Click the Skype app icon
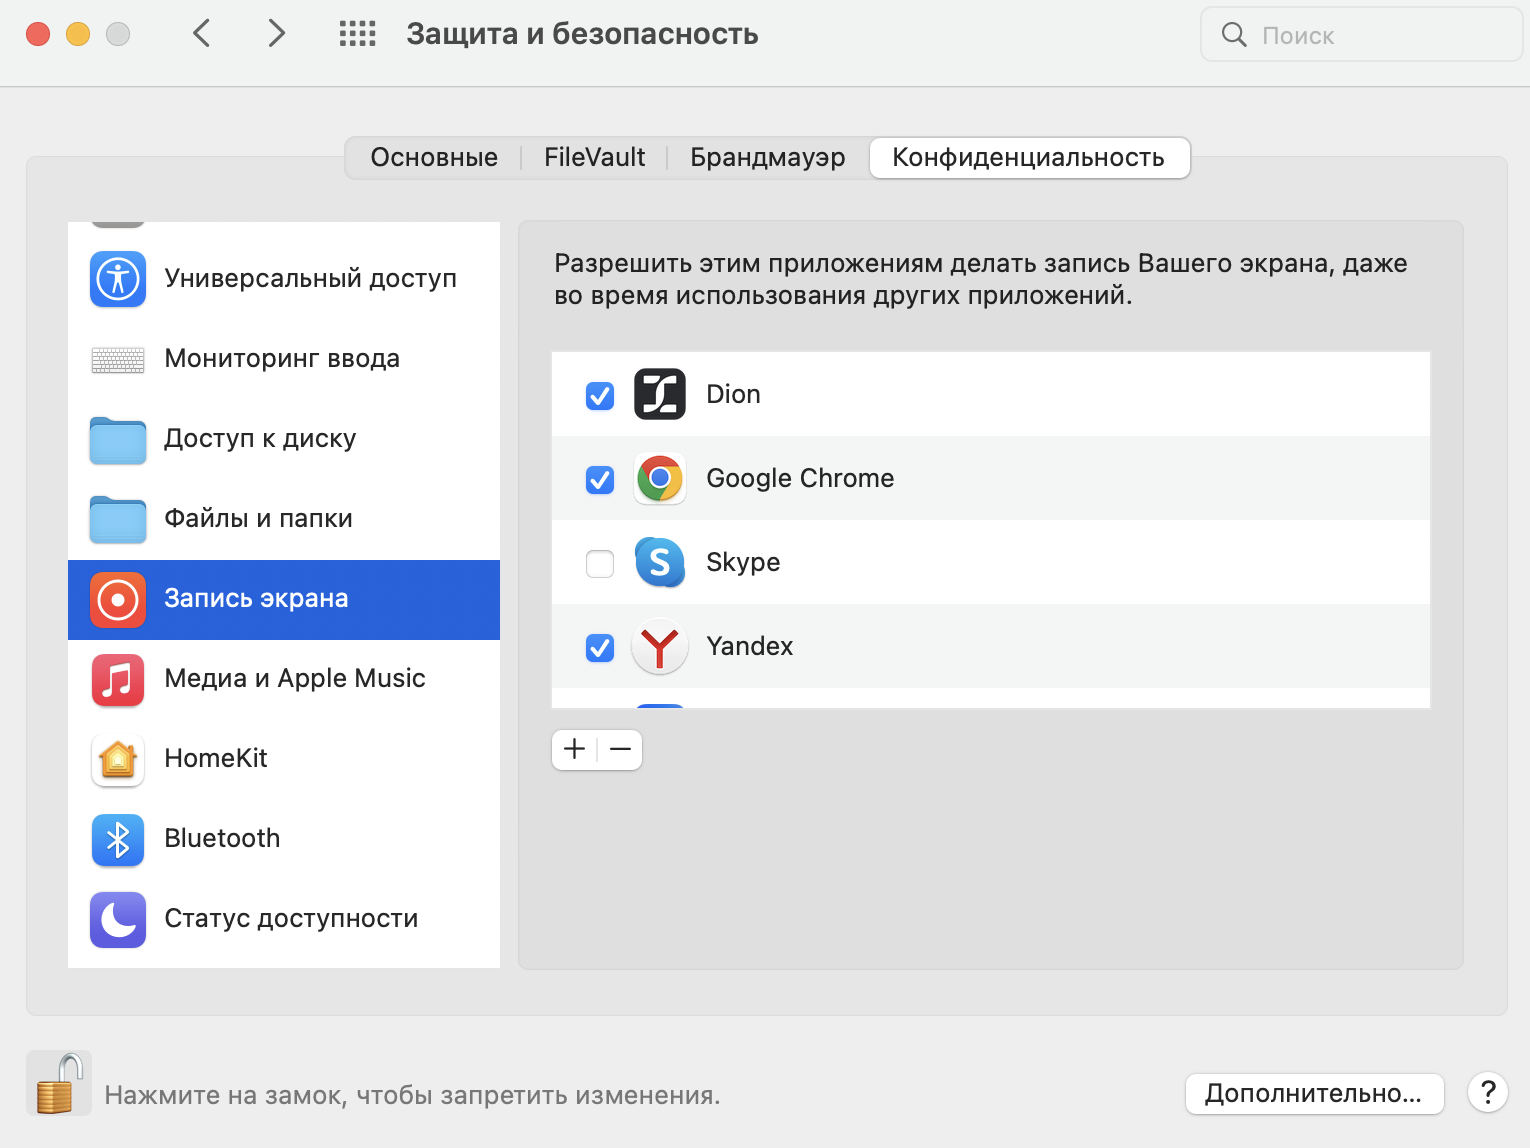This screenshot has width=1530, height=1148. click(660, 562)
